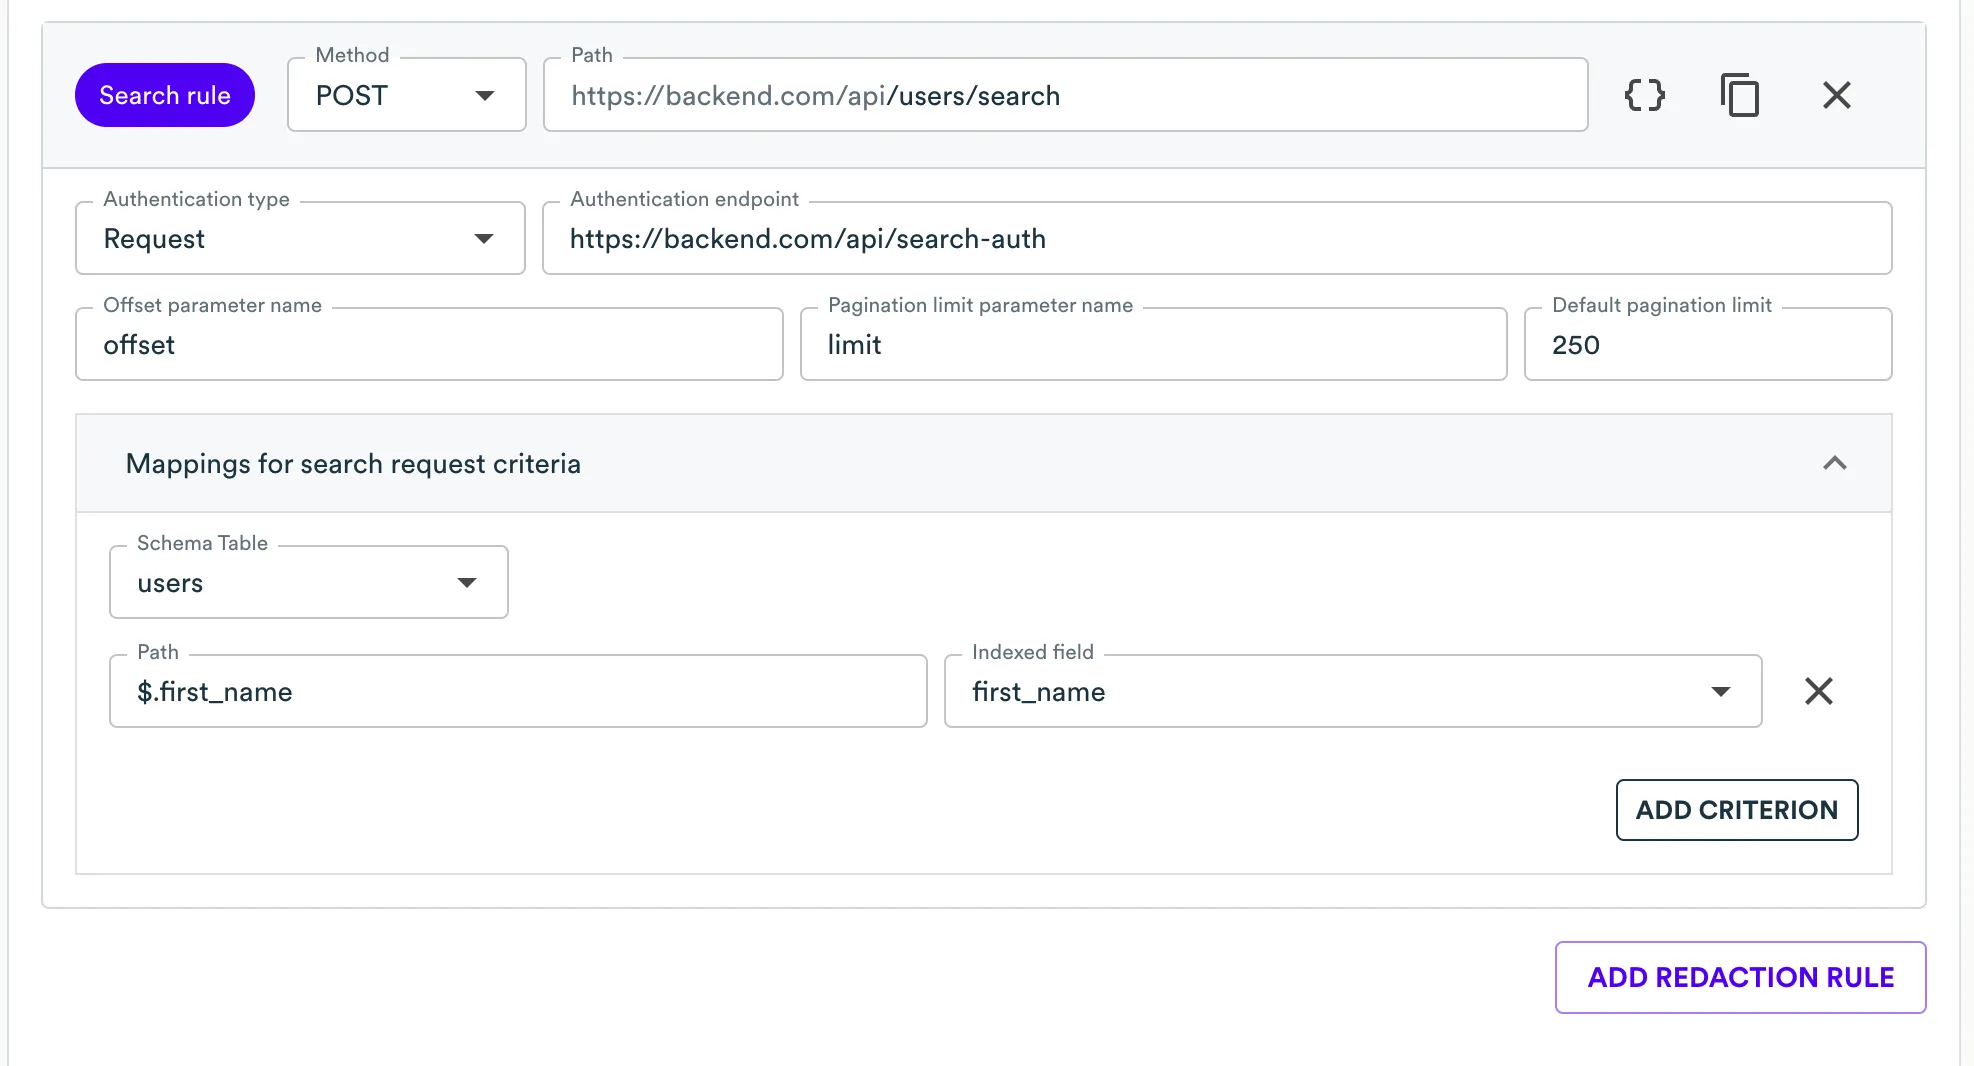
Task: Collapse mappings section with chevron icon
Action: tap(1834, 463)
